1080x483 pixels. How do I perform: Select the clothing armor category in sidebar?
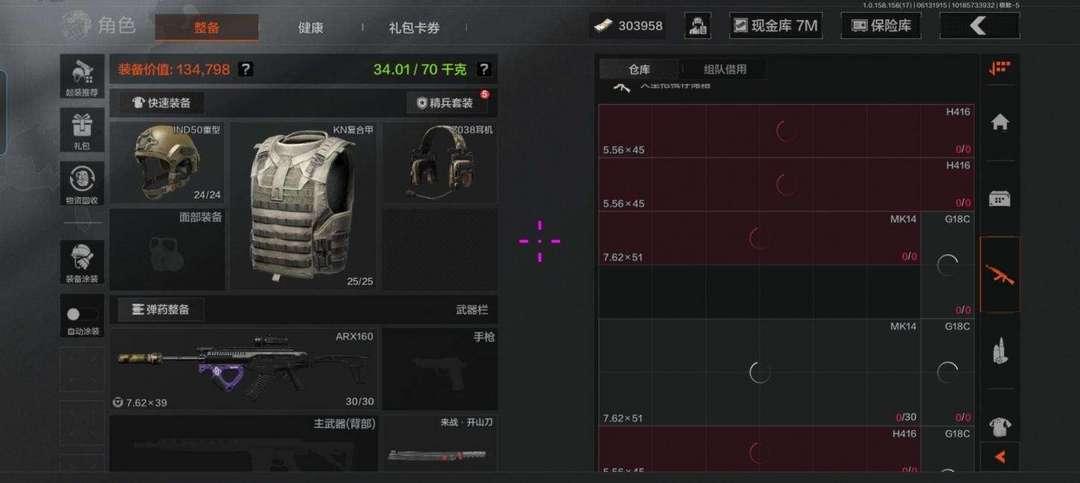click(999, 427)
